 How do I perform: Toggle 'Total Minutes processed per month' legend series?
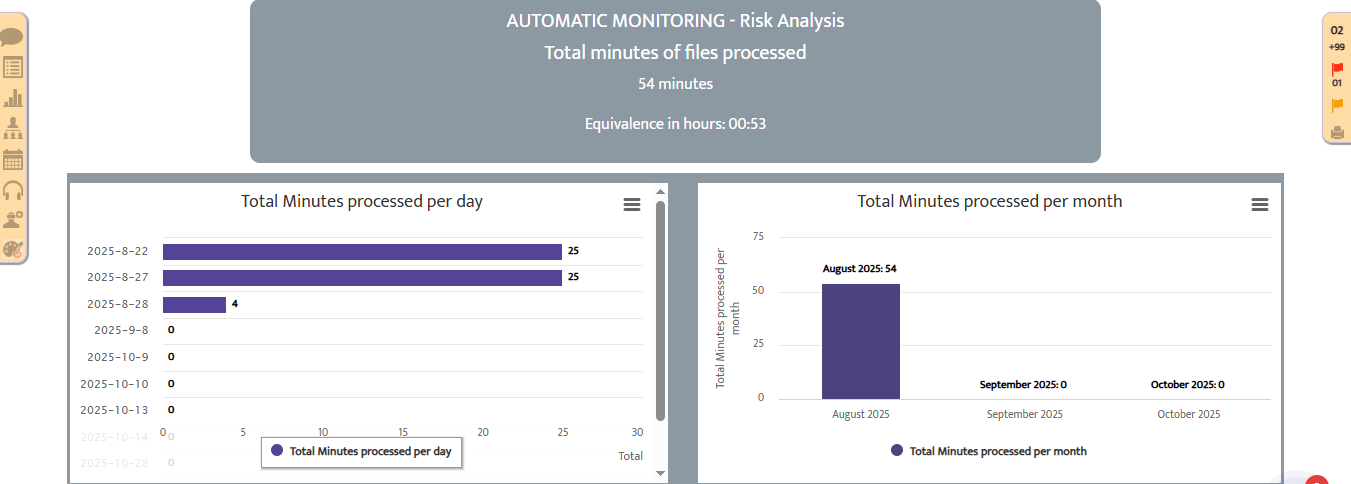(988, 451)
